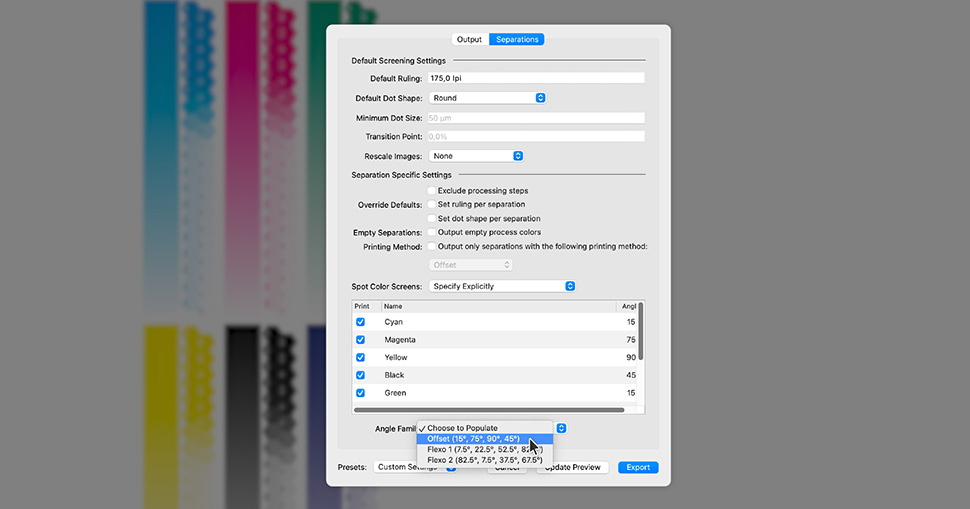This screenshot has height=509, width=970.
Task: Choose Flexo 2 angle family option
Action: pos(484,460)
